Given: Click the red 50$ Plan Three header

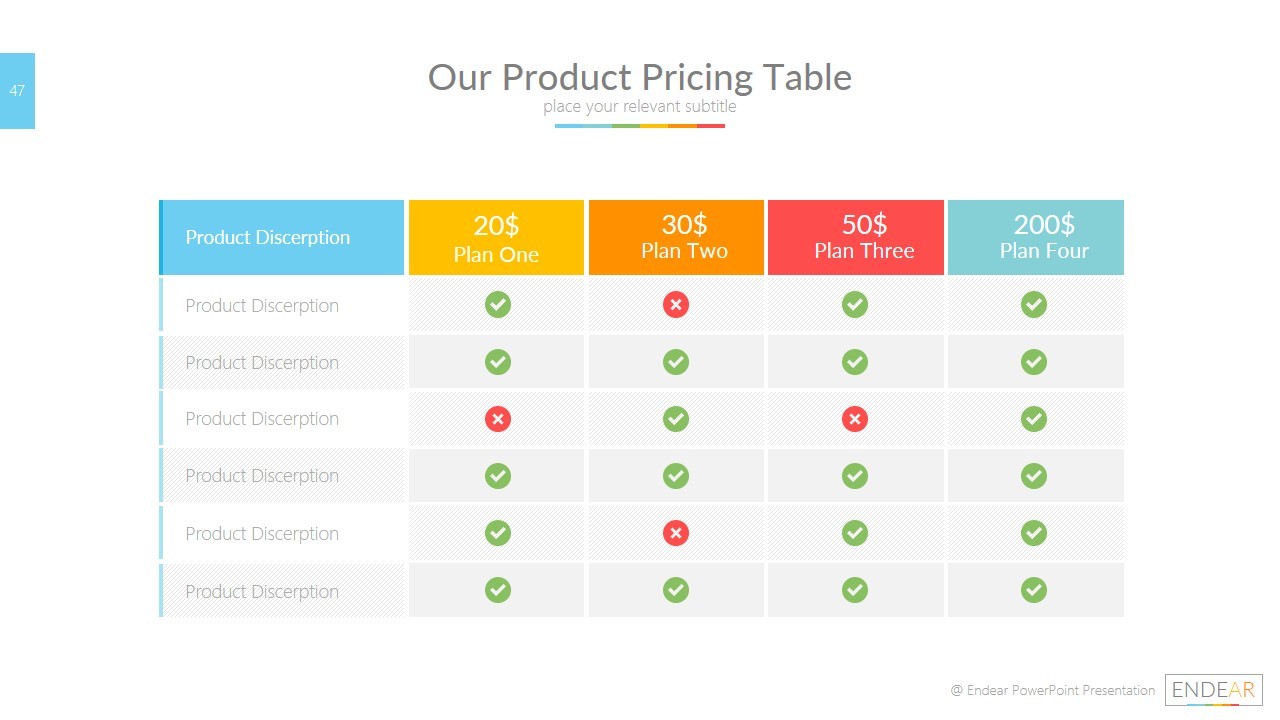Looking at the screenshot, I should tap(855, 238).
